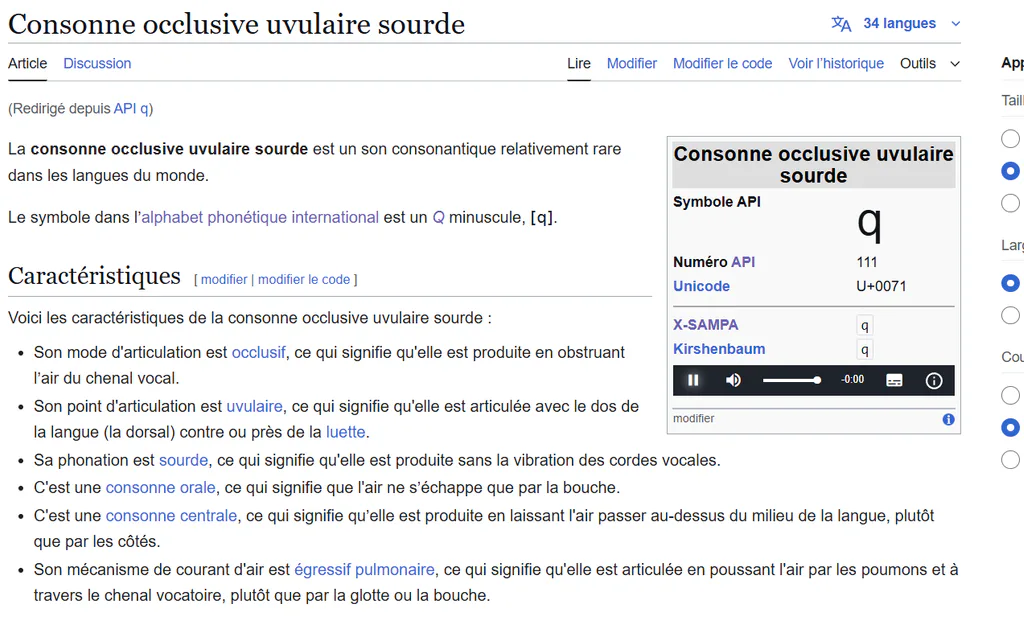Open the 'égressif pulmonaire' link
The width and height of the screenshot is (1024, 629).
click(364, 570)
